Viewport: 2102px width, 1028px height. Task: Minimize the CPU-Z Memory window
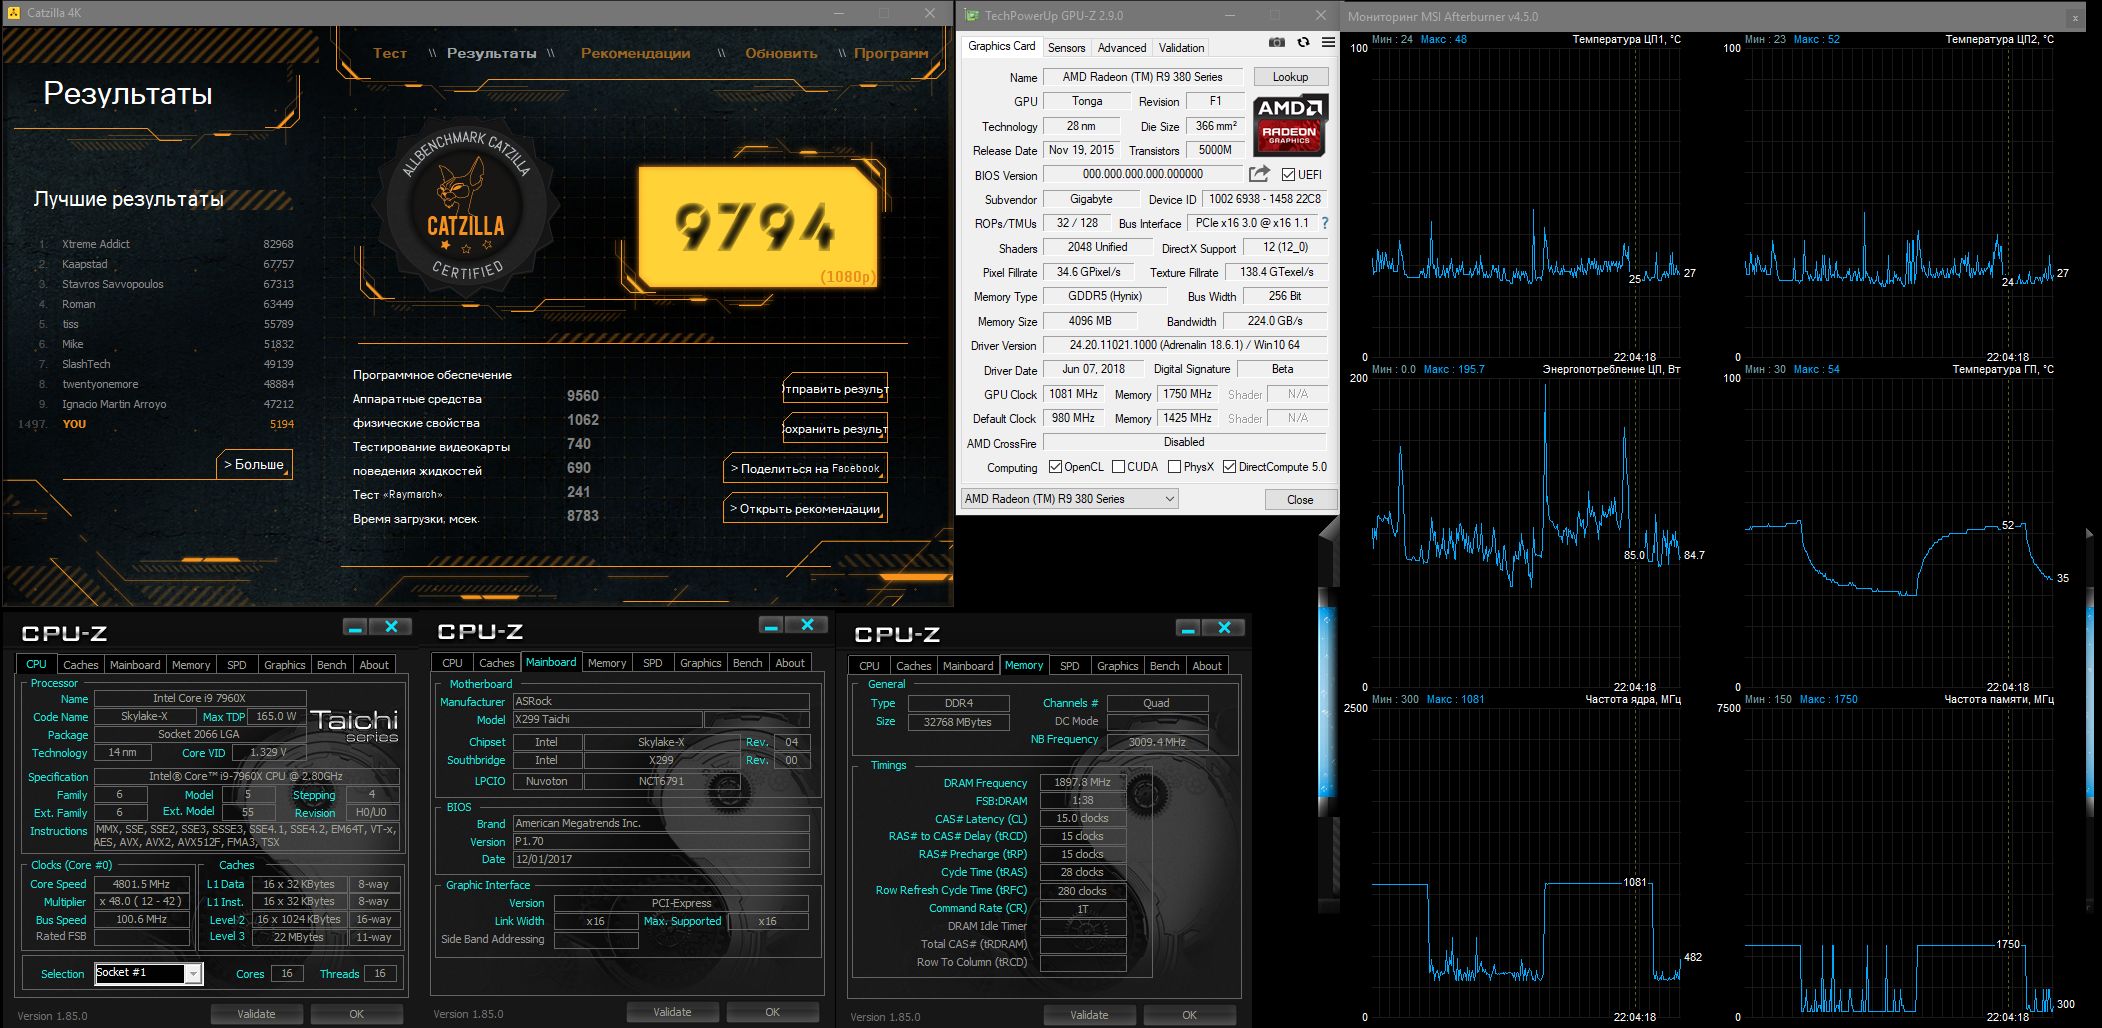pyautogui.click(x=1188, y=628)
